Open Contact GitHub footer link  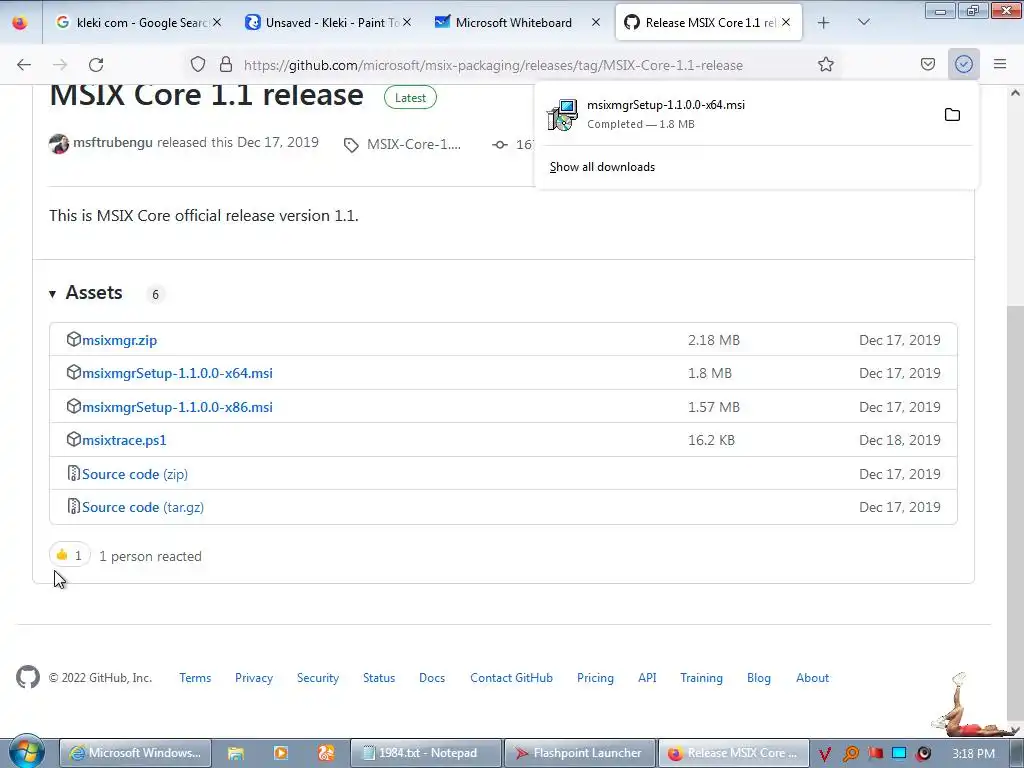pos(511,678)
